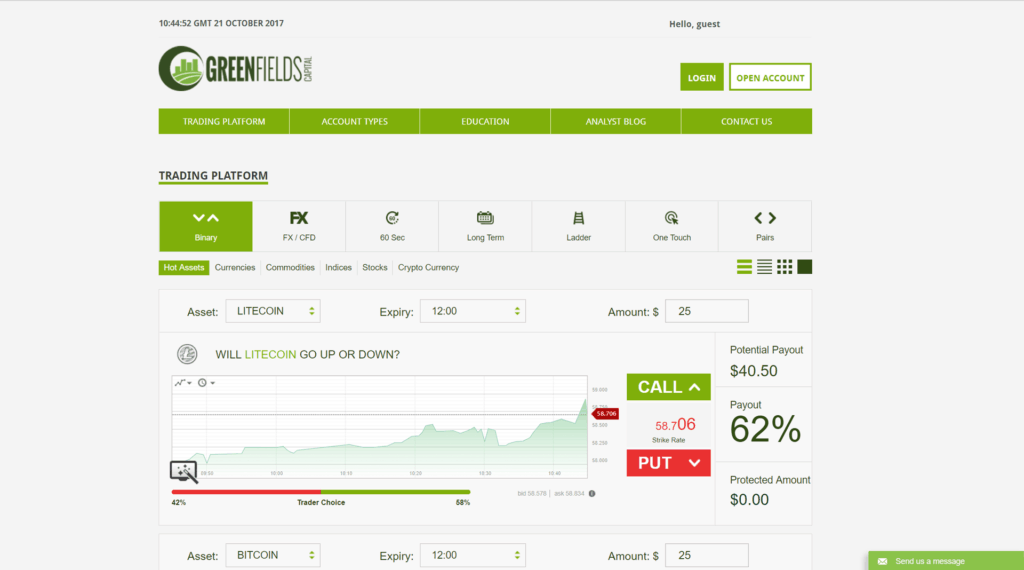Open the Litecoin expiry 12:00 dropdown
Screen dimensions: 1024x570
pyautogui.click(x=473, y=311)
